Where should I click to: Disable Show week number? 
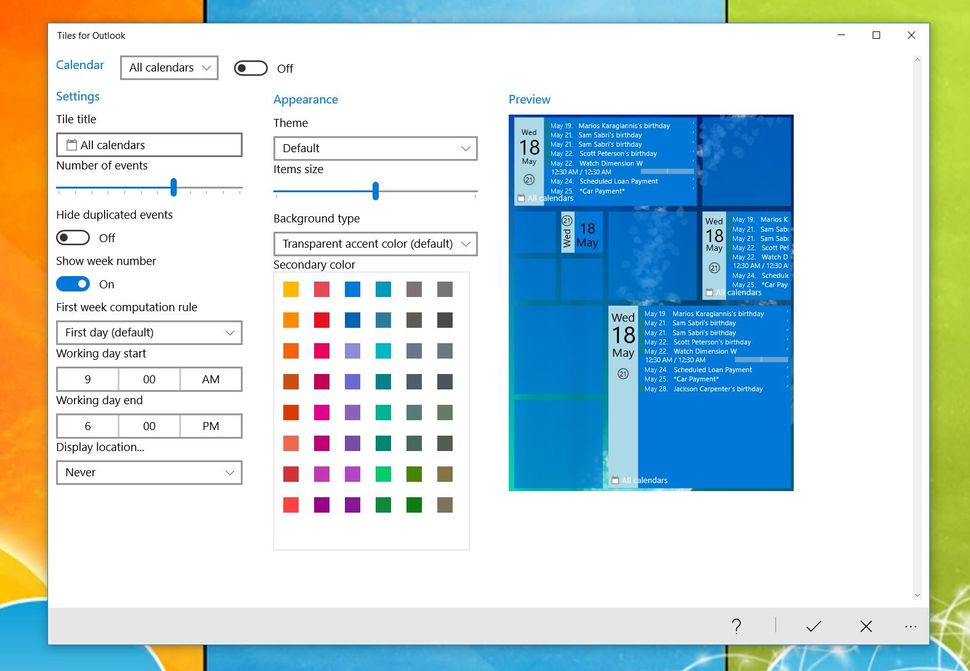coord(73,284)
